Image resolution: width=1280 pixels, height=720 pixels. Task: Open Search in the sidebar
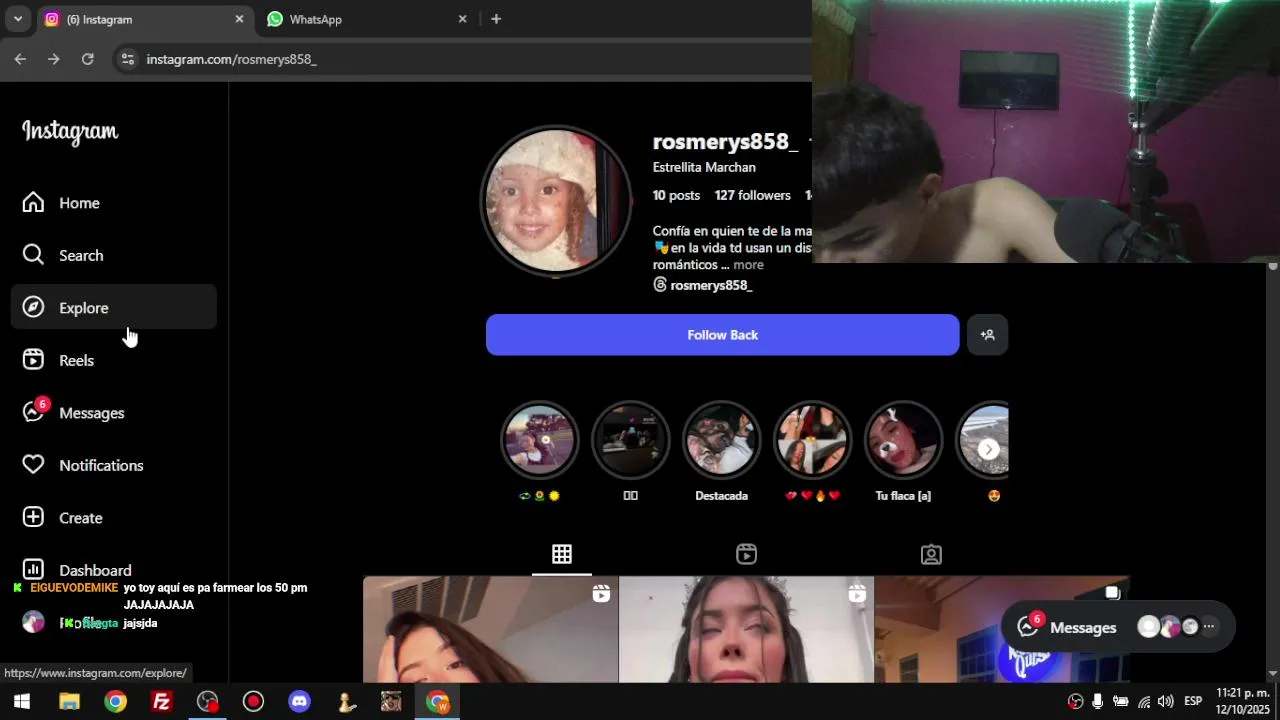point(114,255)
